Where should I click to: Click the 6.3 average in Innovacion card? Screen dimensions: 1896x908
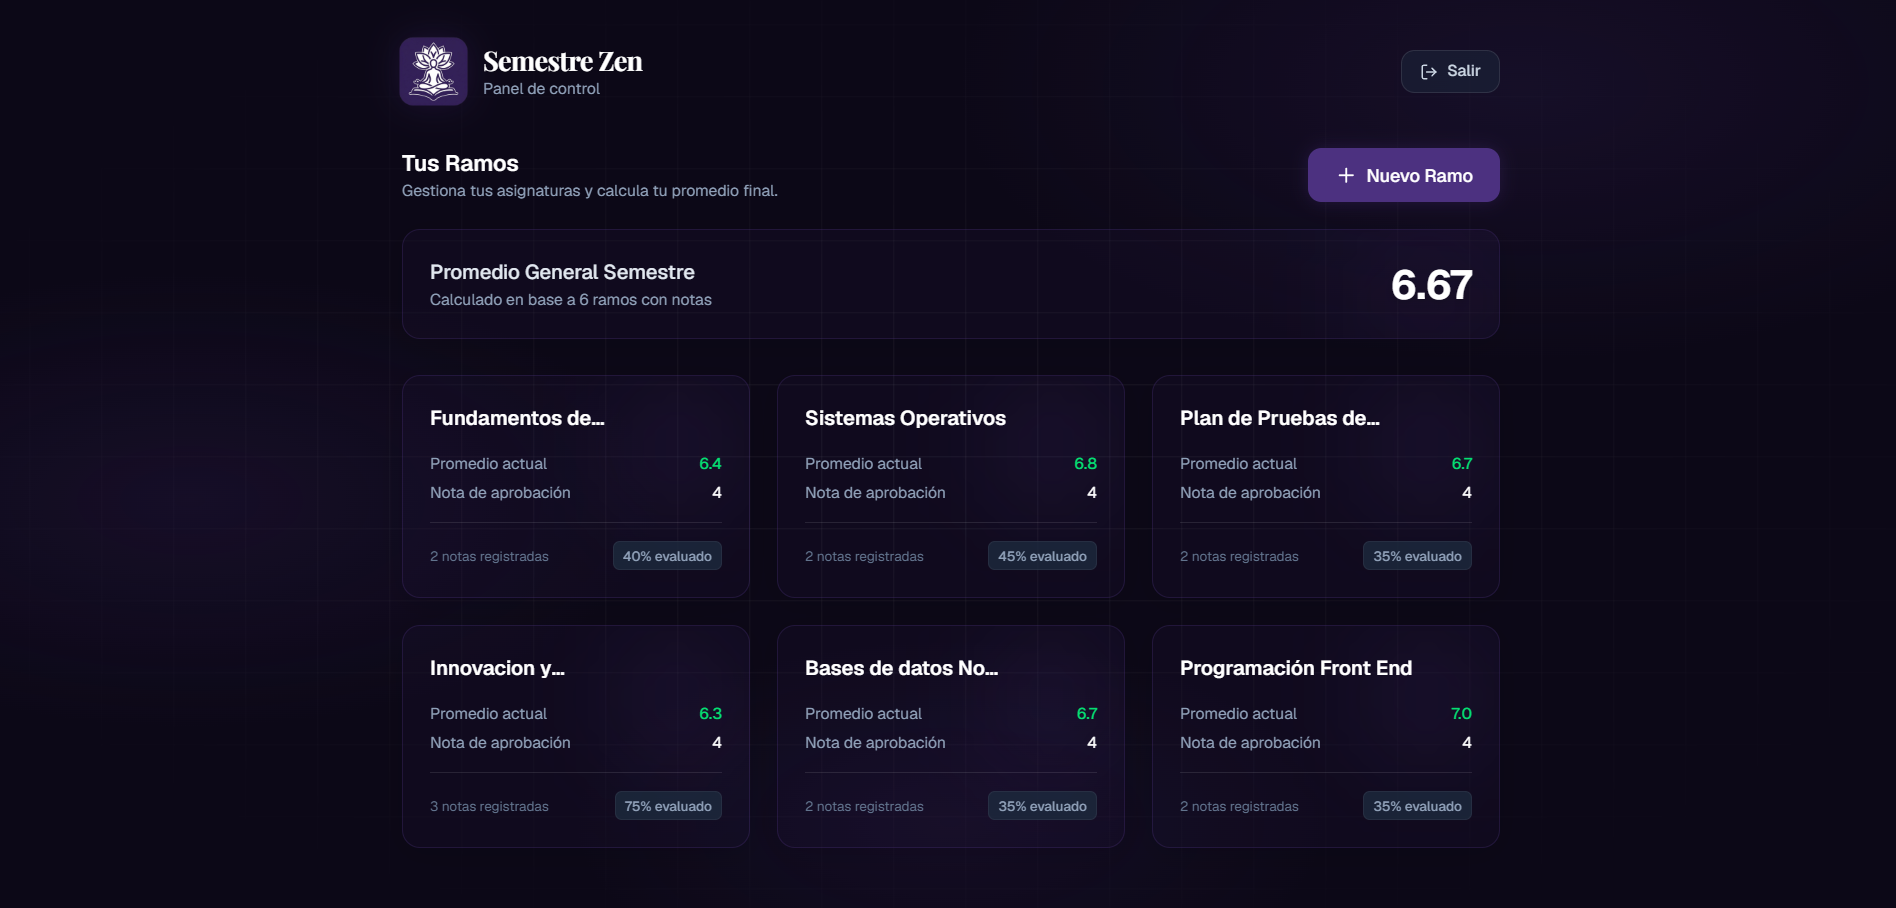[710, 714]
